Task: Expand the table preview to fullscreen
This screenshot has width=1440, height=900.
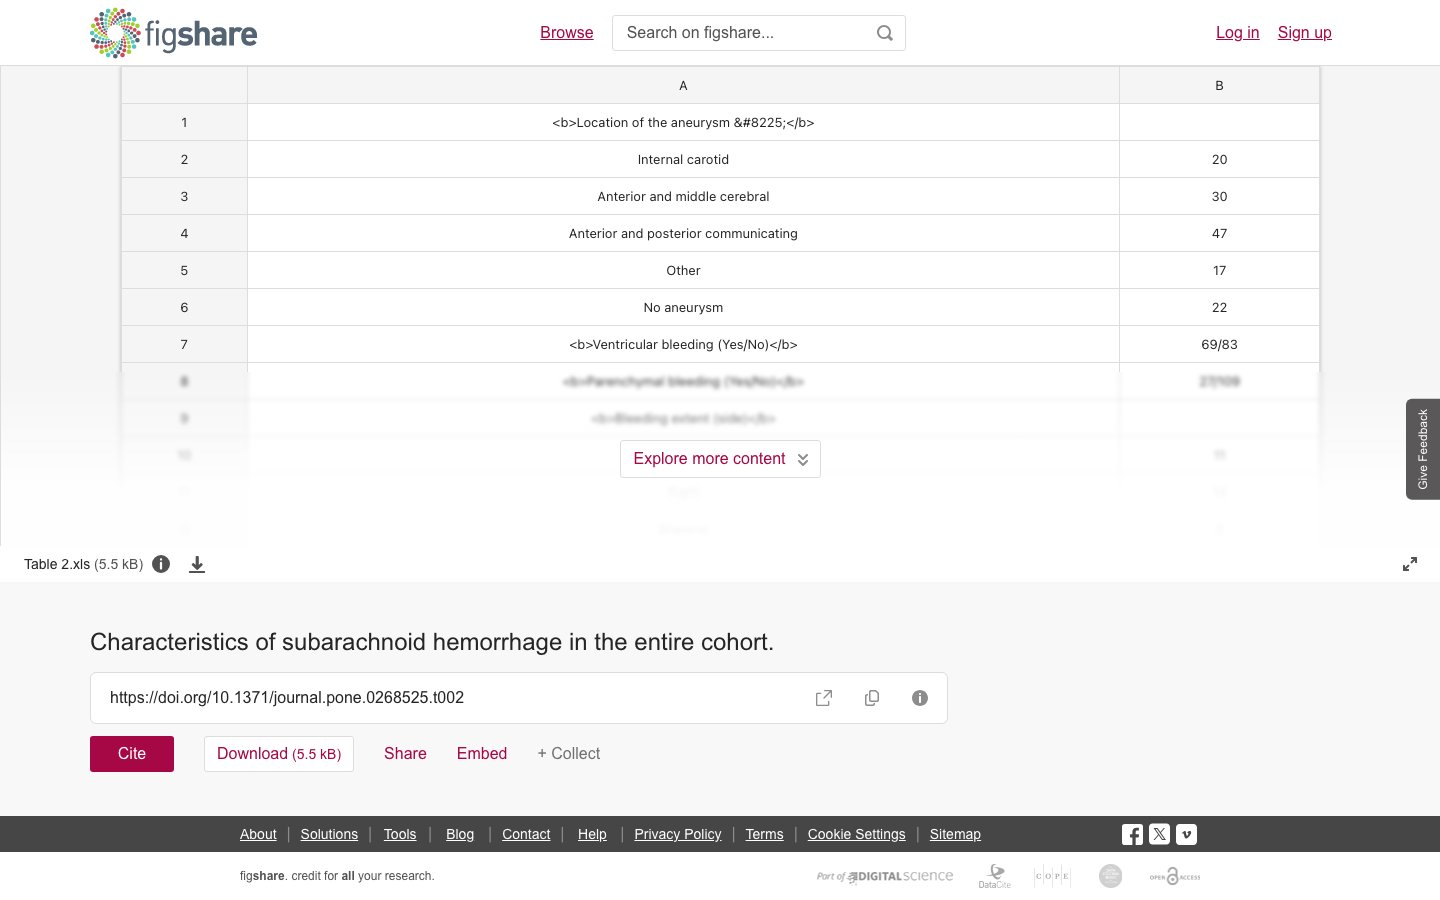Action: [x=1410, y=564]
